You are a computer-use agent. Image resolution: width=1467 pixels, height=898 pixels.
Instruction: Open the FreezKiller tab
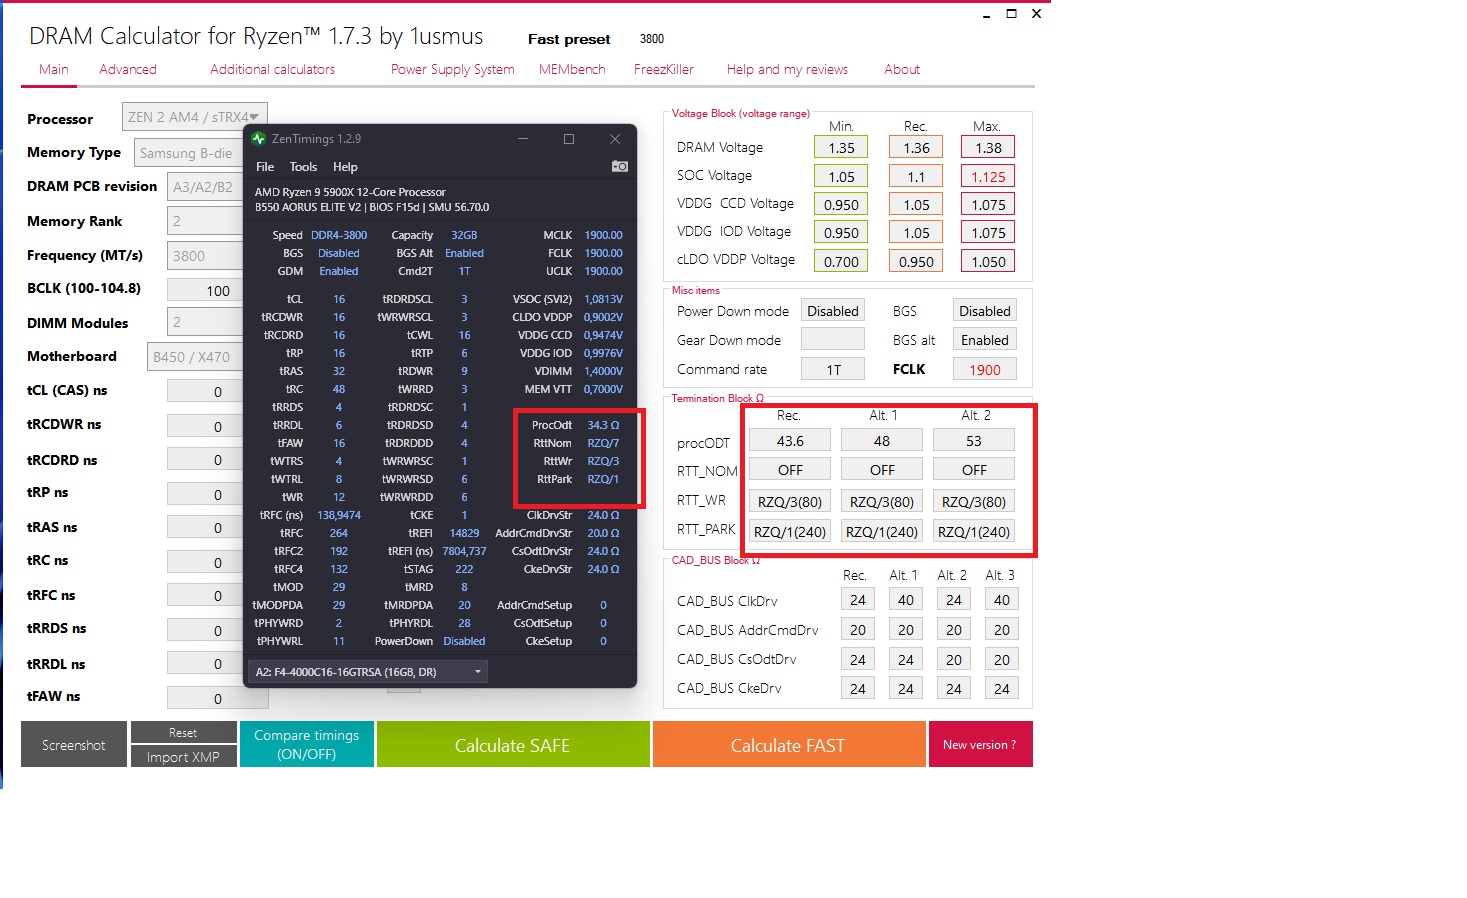point(664,69)
